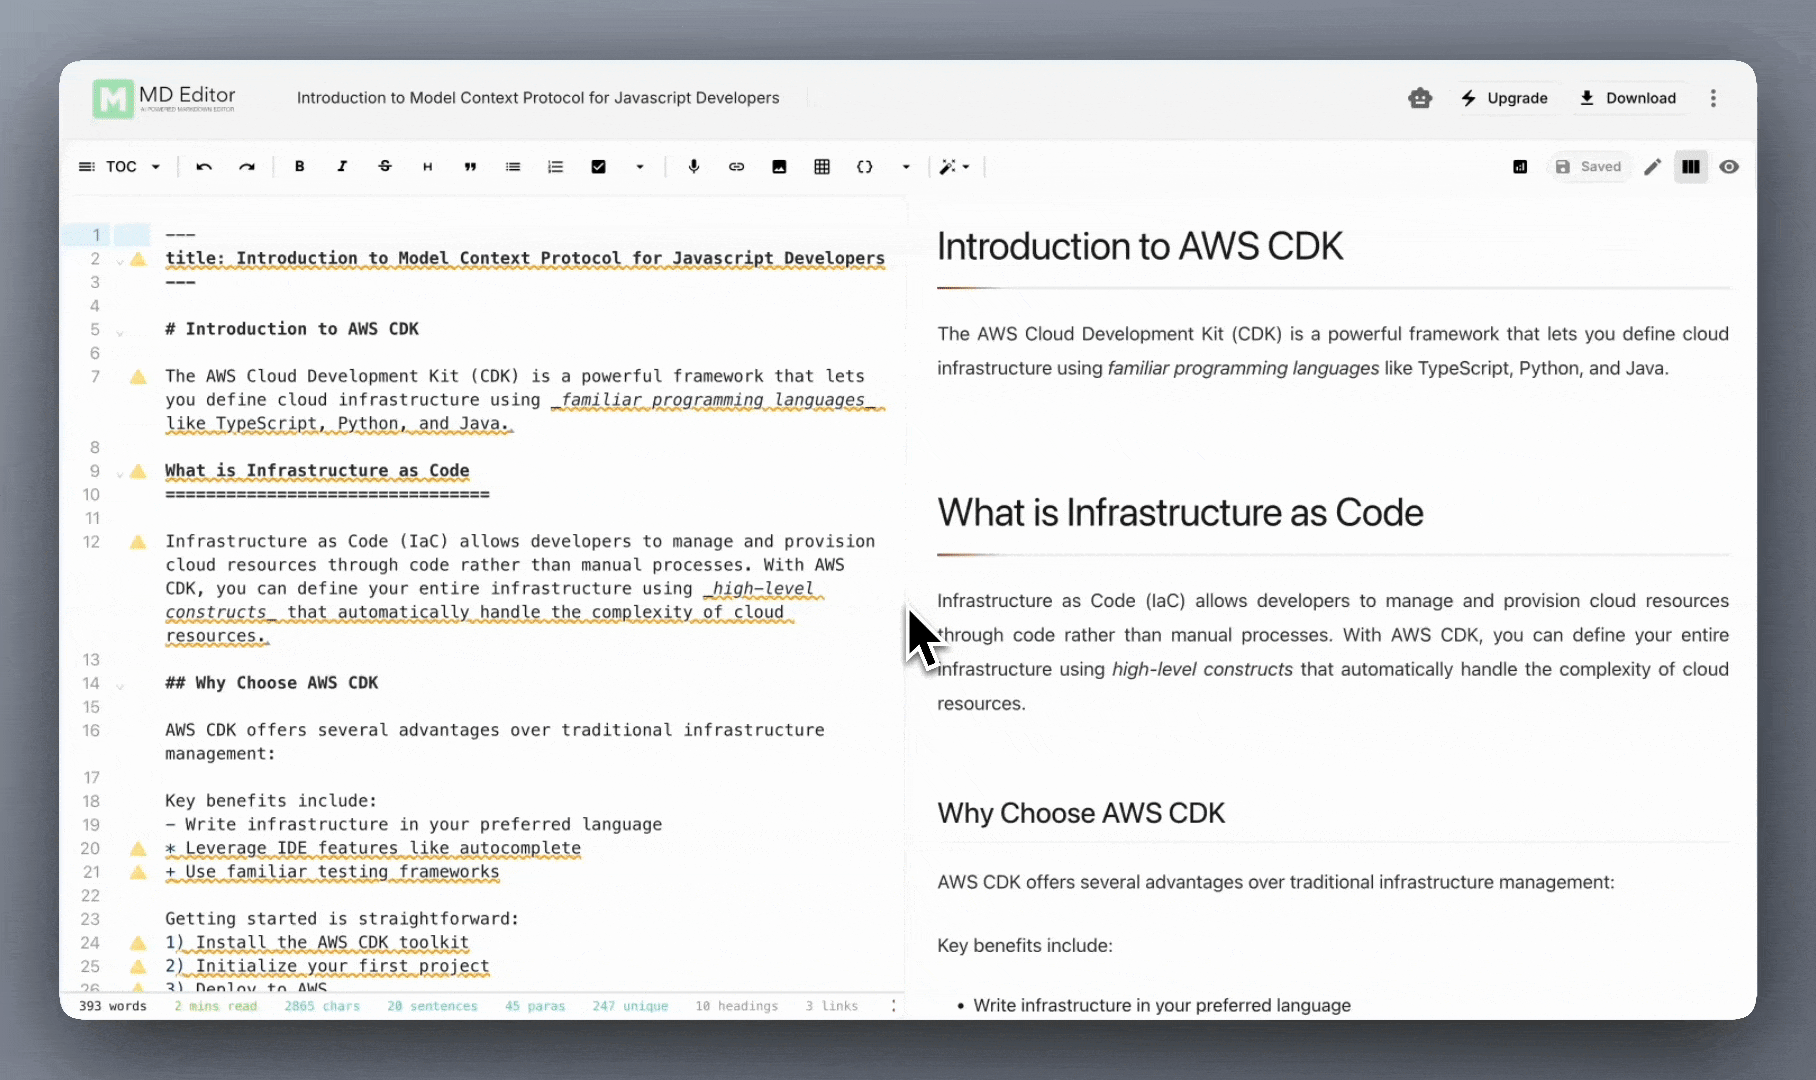Apply Italic formatting
The image size is (1816, 1080).
(342, 166)
